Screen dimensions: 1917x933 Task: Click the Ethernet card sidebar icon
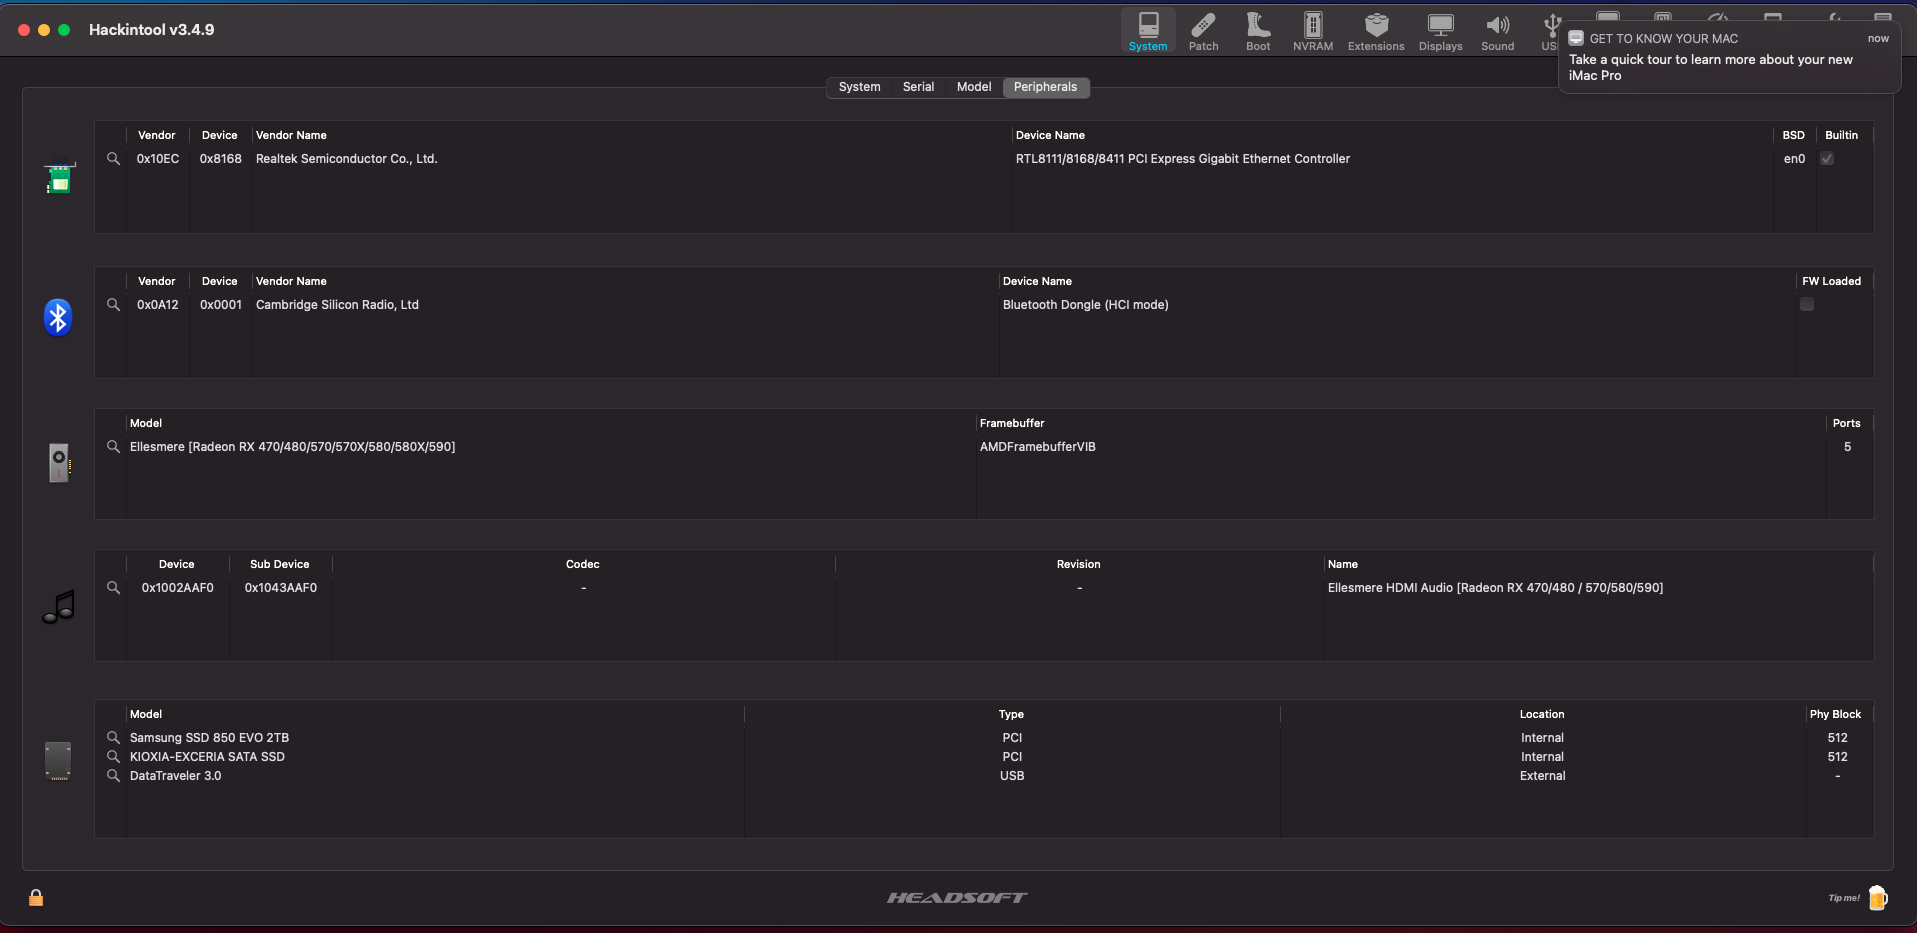(x=57, y=179)
